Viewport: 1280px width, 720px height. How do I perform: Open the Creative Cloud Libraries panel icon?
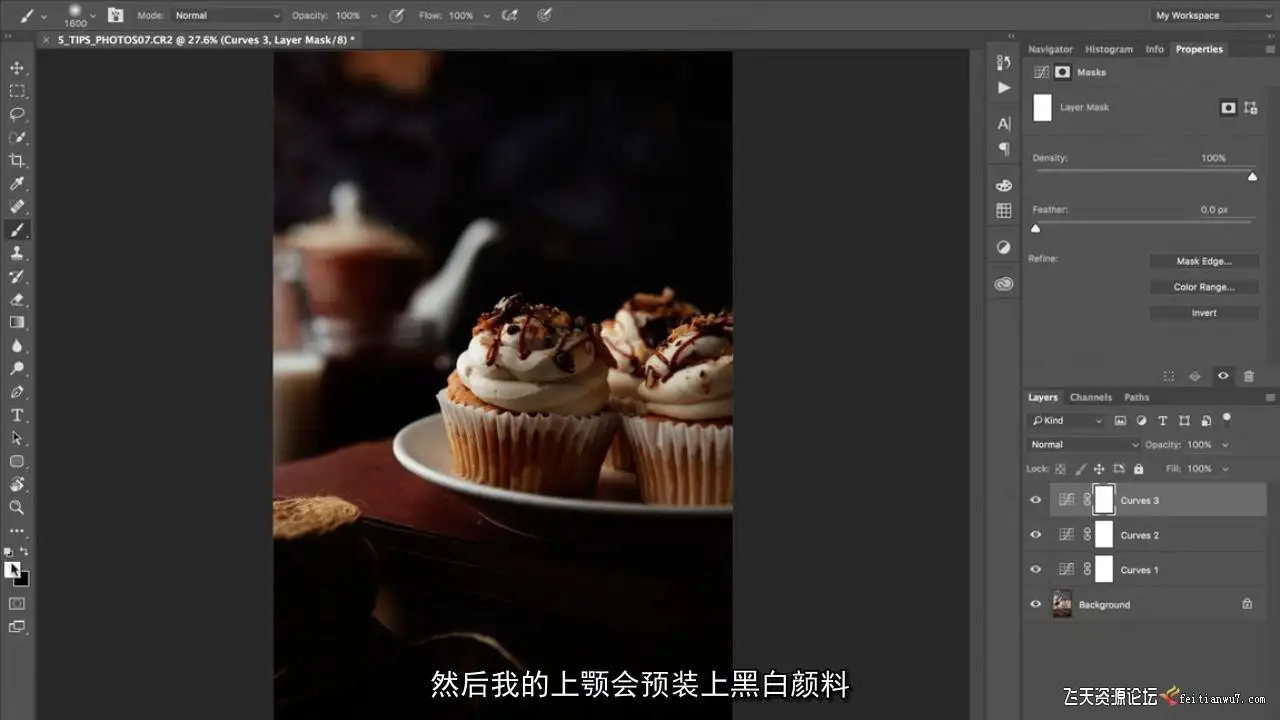coord(1004,284)
